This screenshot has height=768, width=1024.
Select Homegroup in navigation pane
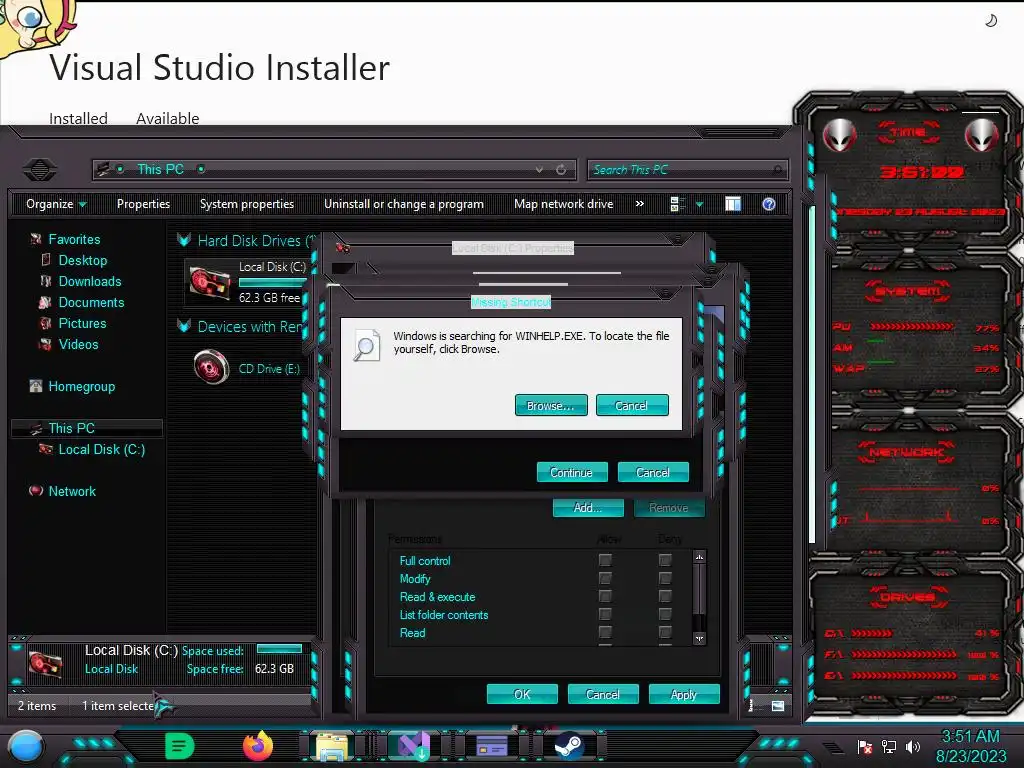(81, 387)
